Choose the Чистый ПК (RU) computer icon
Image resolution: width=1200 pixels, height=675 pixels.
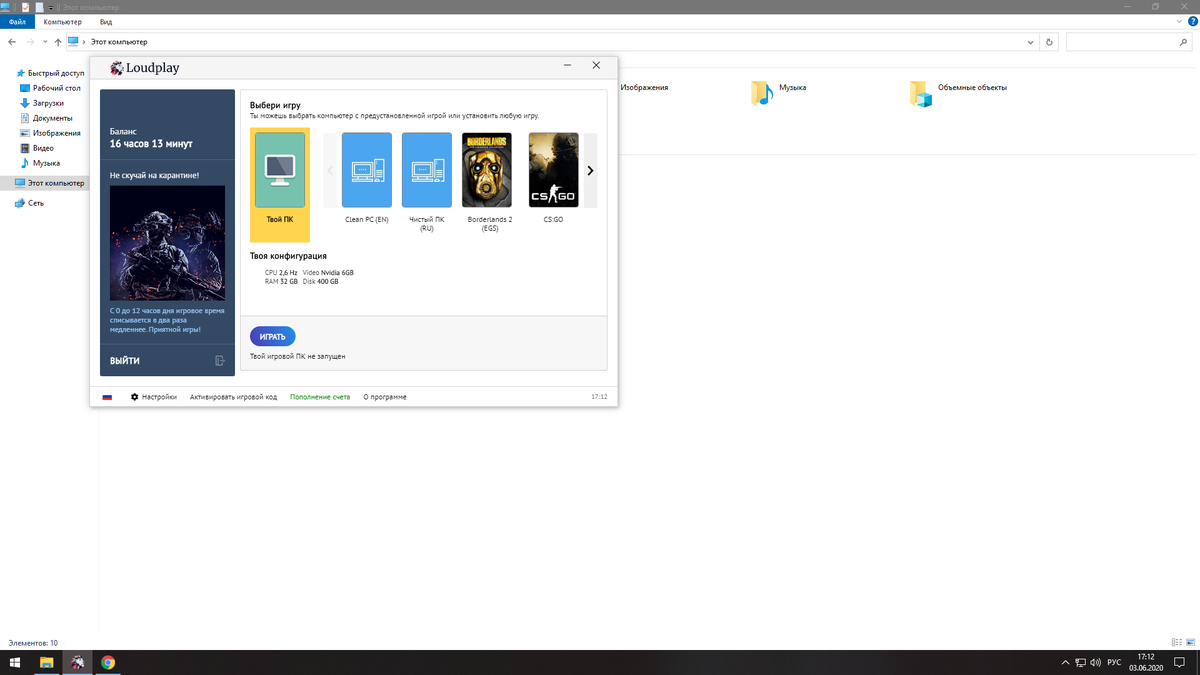tap(427, 170)
